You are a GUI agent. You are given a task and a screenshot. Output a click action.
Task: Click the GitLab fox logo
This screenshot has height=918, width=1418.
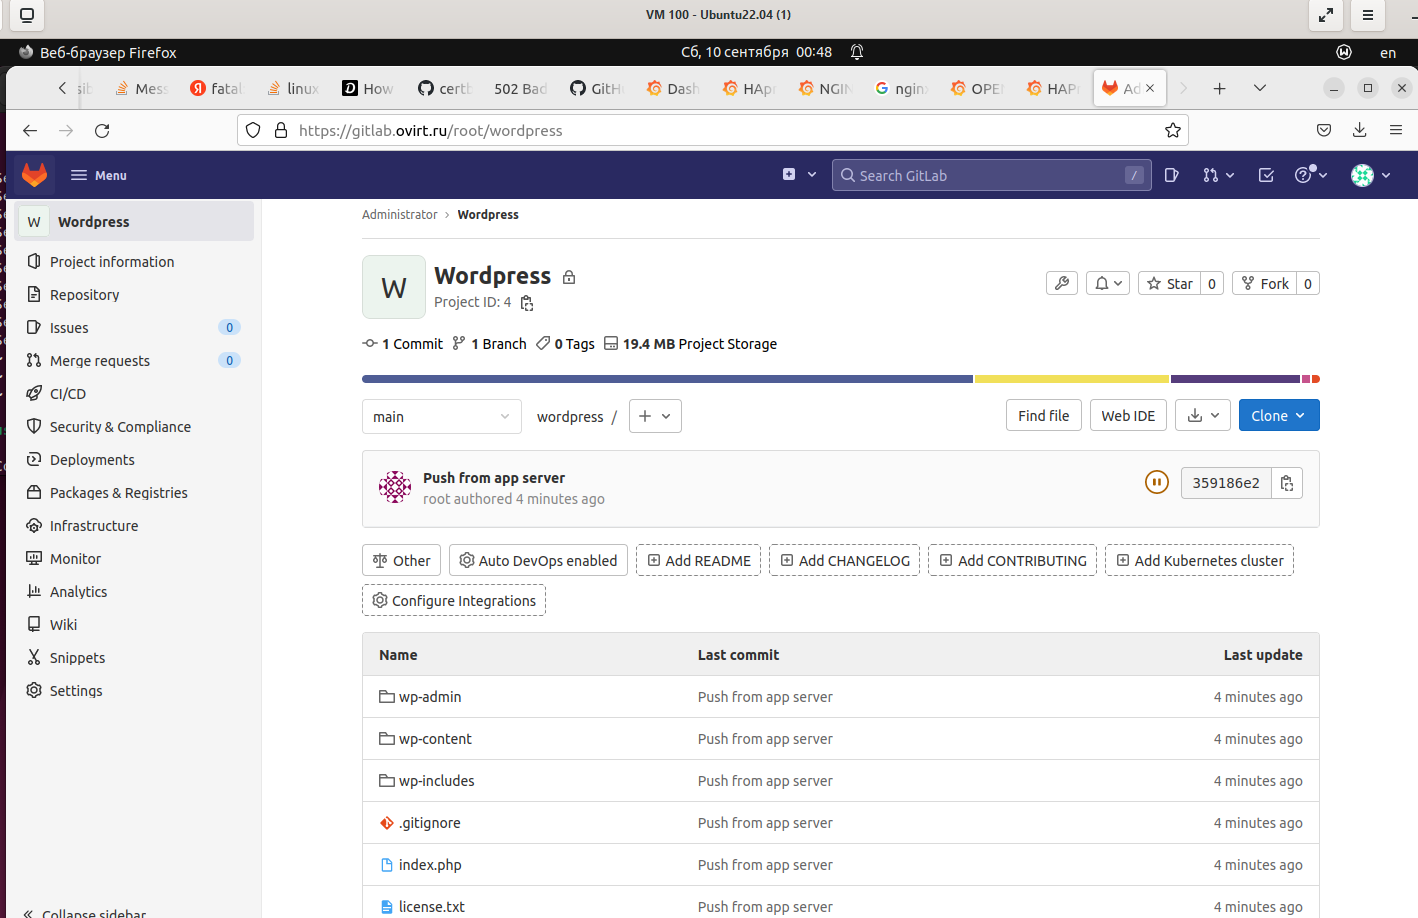click(x=35, y=175)
